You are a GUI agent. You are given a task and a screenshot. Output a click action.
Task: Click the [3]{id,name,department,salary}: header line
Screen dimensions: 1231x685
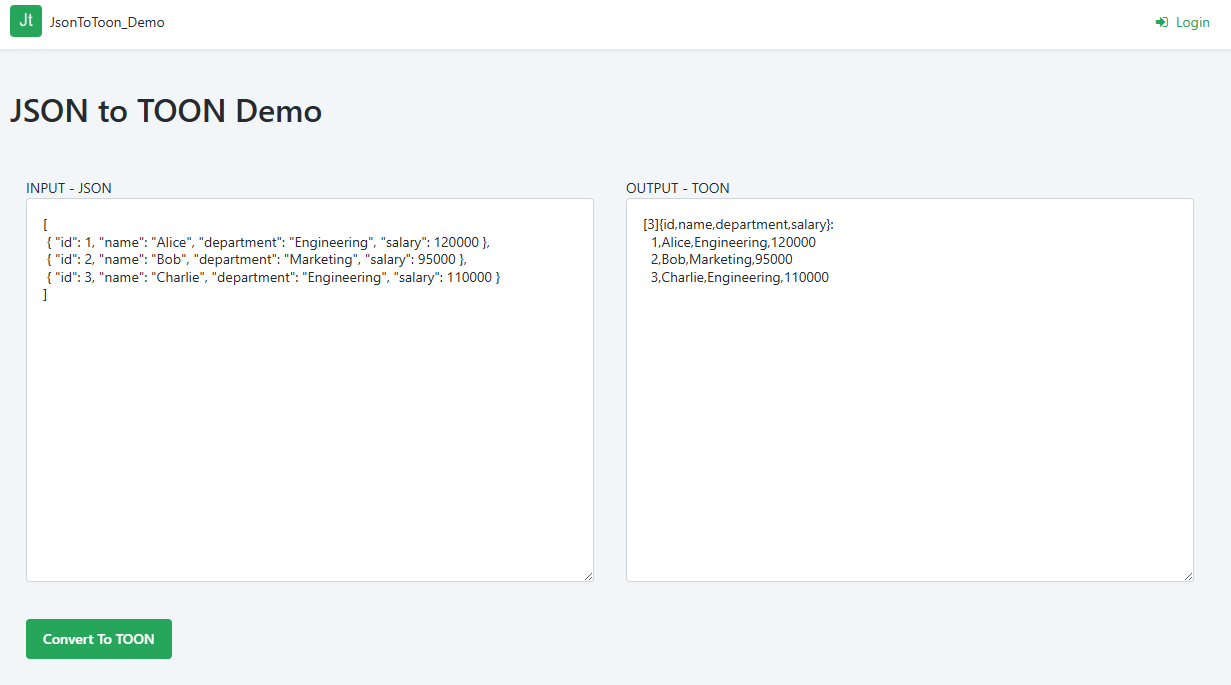[x=739, y=224]
